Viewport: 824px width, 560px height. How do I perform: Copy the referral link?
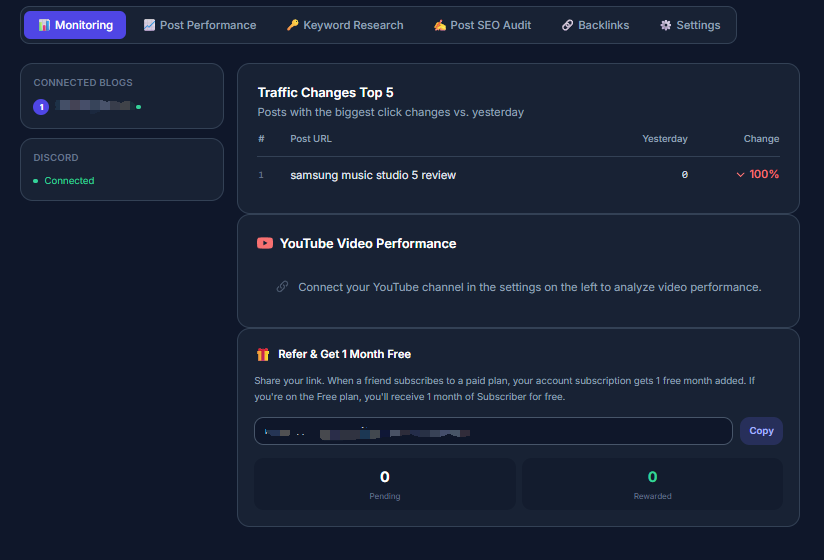(x=761, y=431)
